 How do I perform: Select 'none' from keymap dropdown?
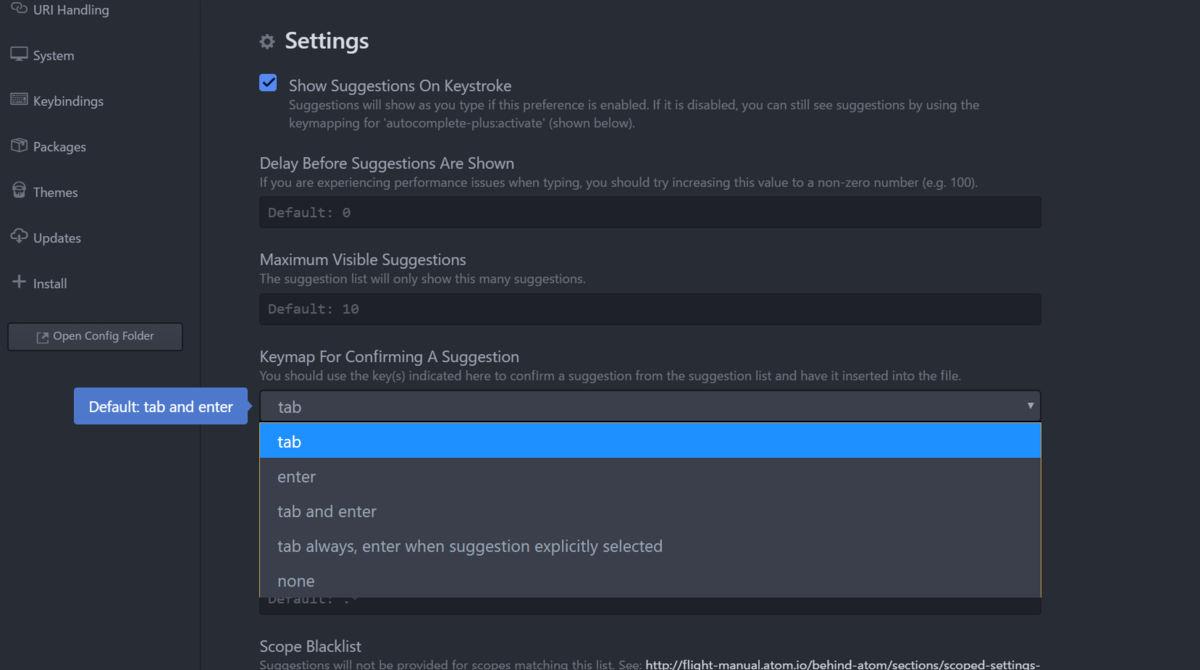click(x=649, y=581)
